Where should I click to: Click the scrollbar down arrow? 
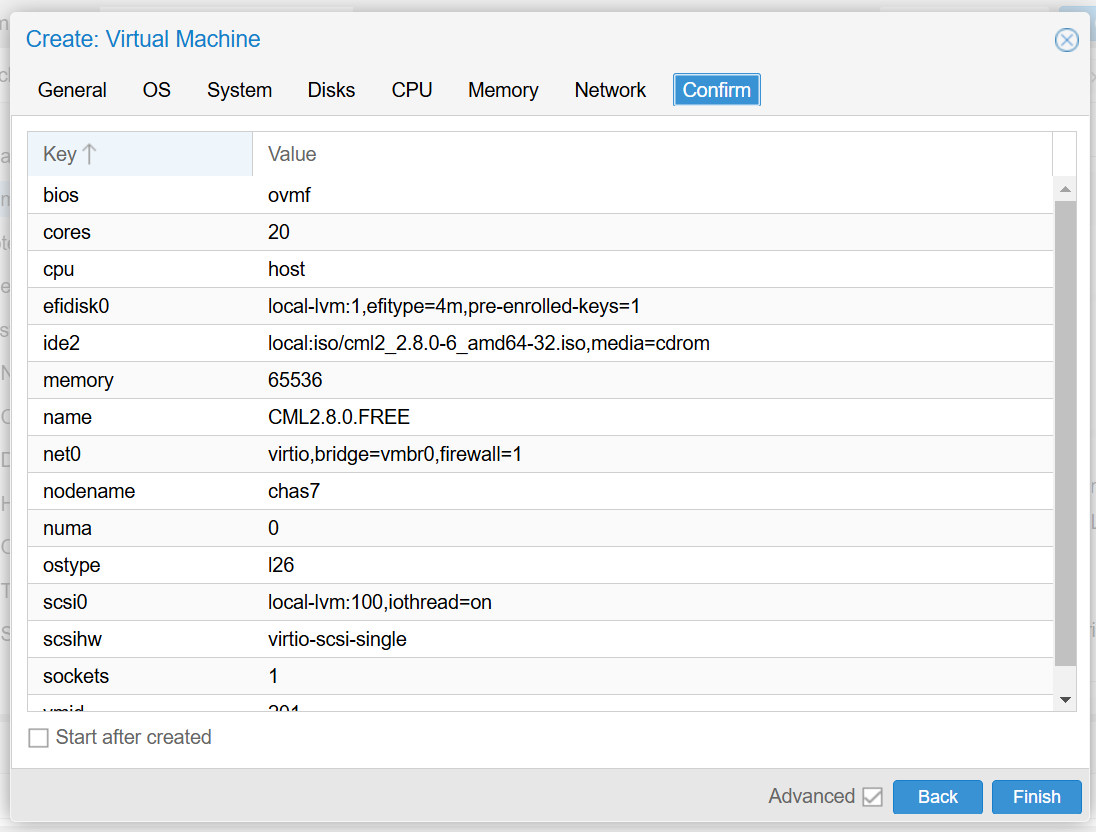[1065, 699]
